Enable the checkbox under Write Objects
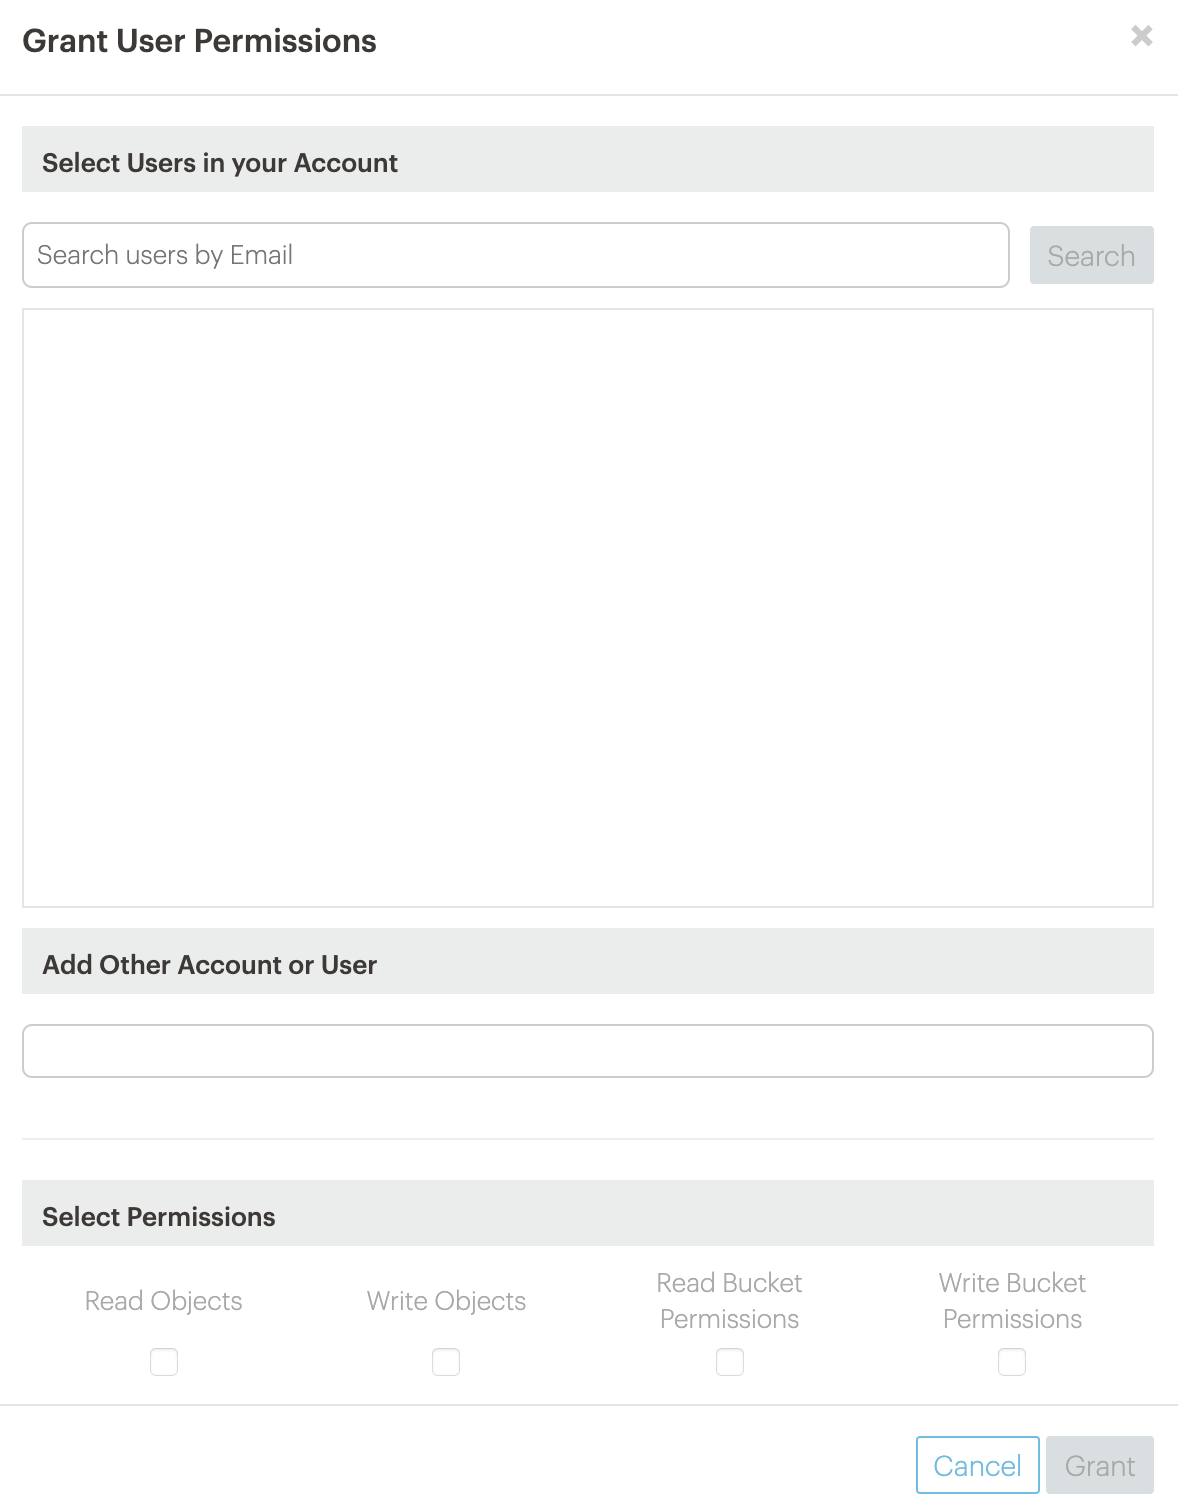Viewport: 1178px width, 1508px height. tap(446, 1362)
